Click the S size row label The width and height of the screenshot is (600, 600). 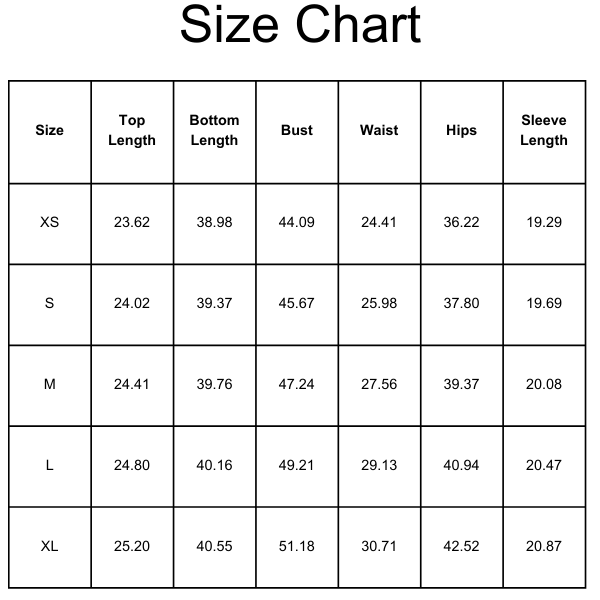coord(49,303)
